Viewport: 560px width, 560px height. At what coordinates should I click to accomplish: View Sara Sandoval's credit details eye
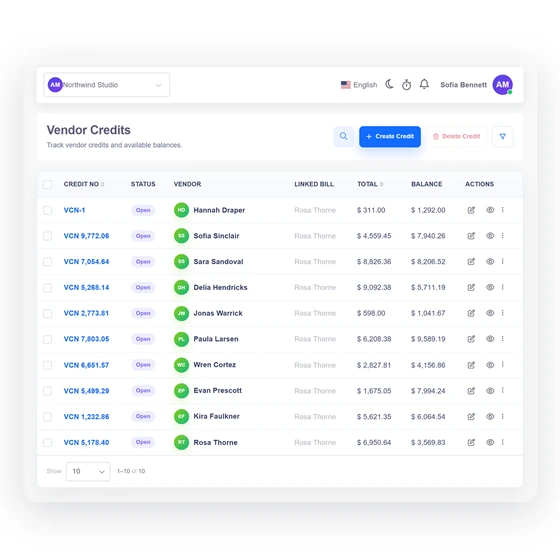[490, 261]
